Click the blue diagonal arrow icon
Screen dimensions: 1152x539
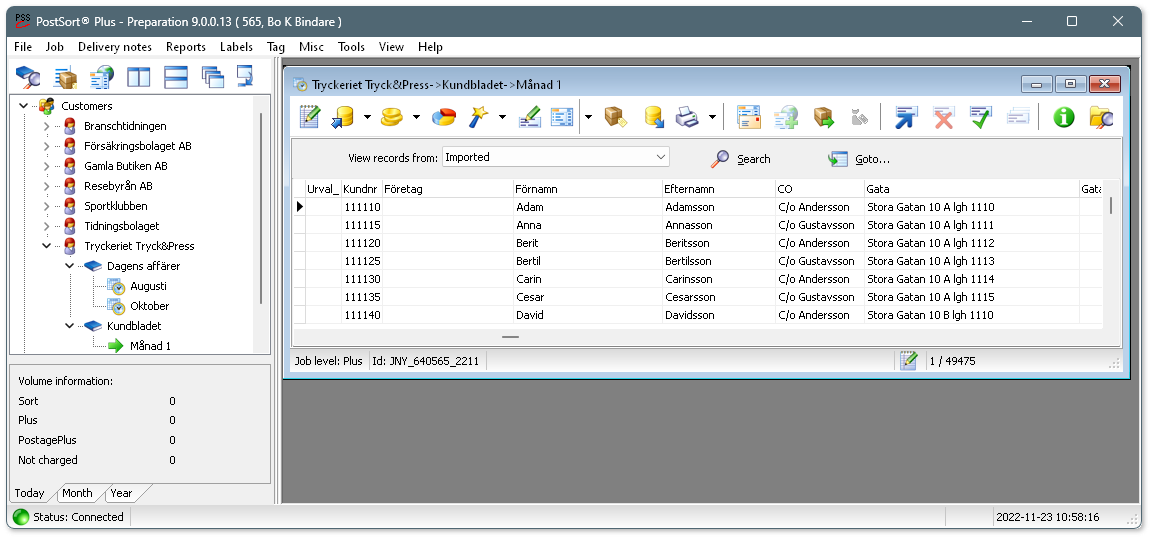(x=907, y=117)
